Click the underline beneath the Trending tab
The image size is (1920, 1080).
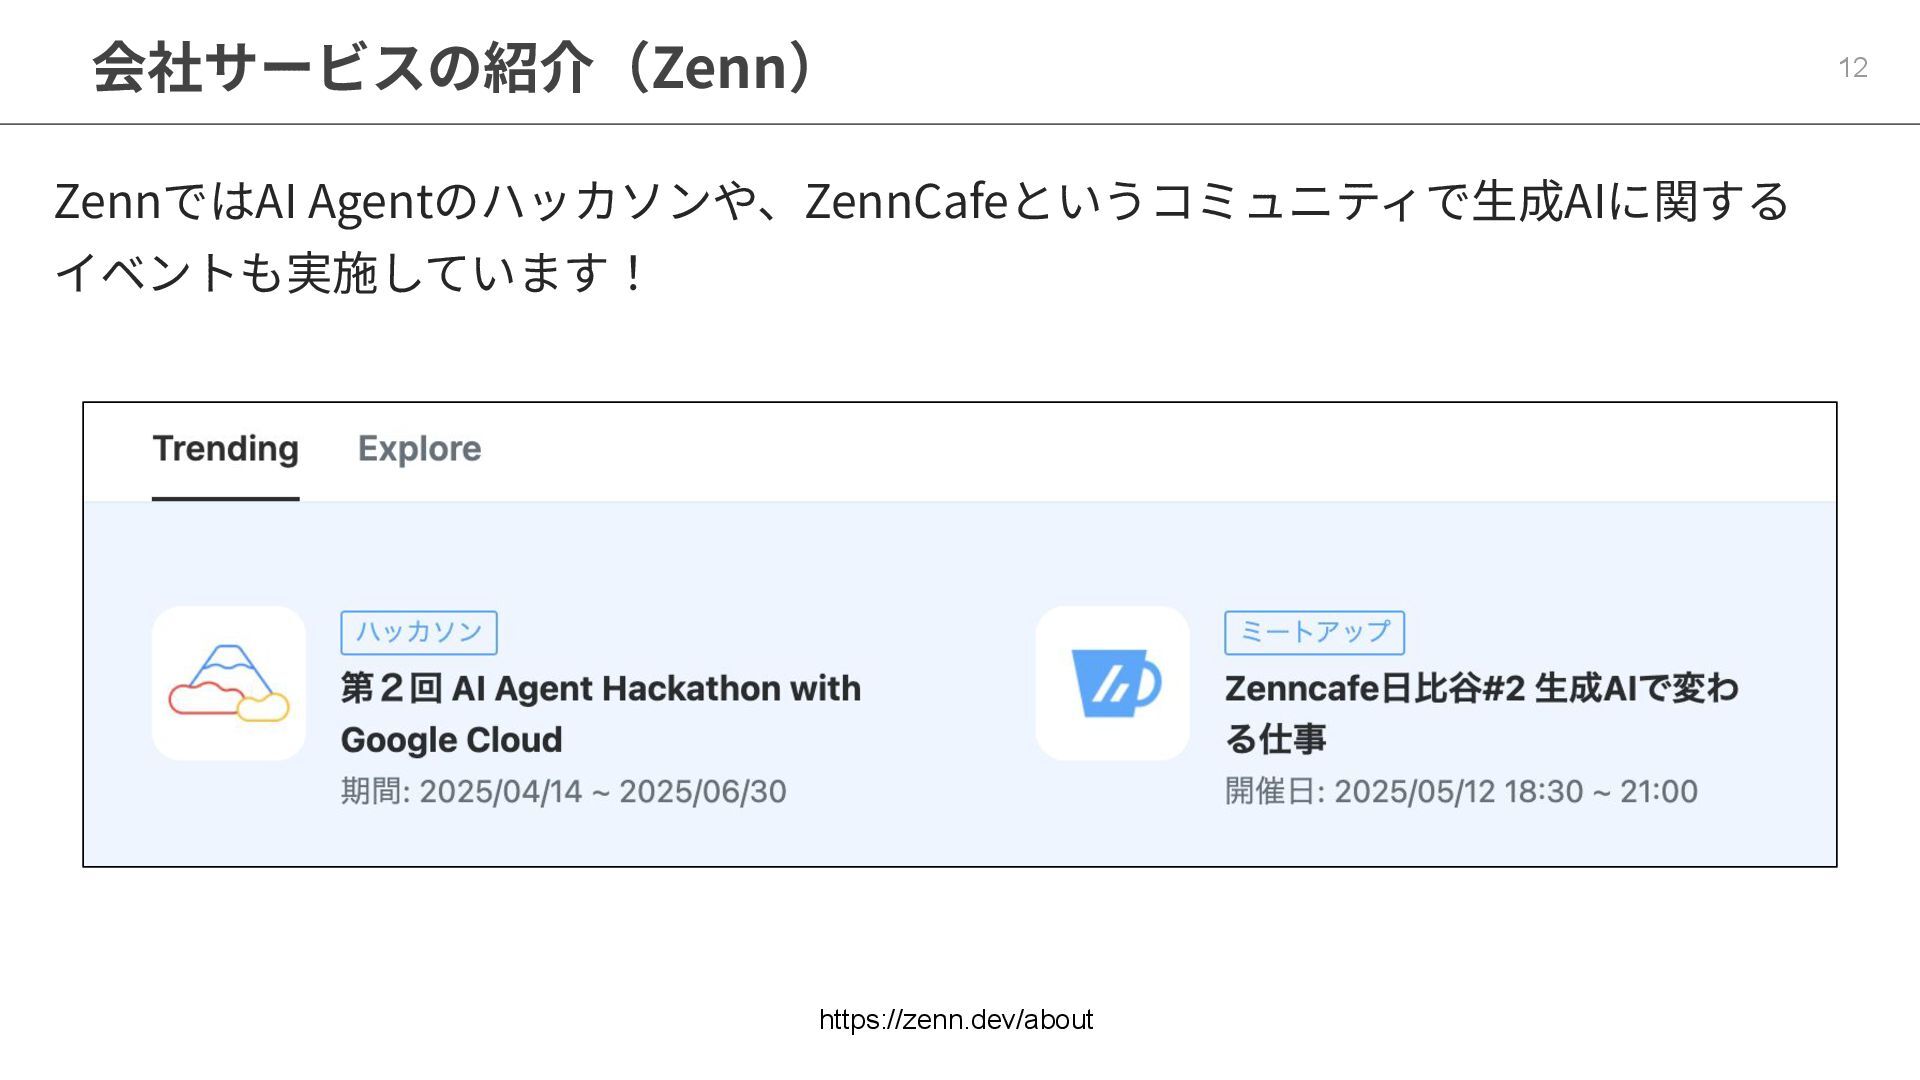coord(225,498)
